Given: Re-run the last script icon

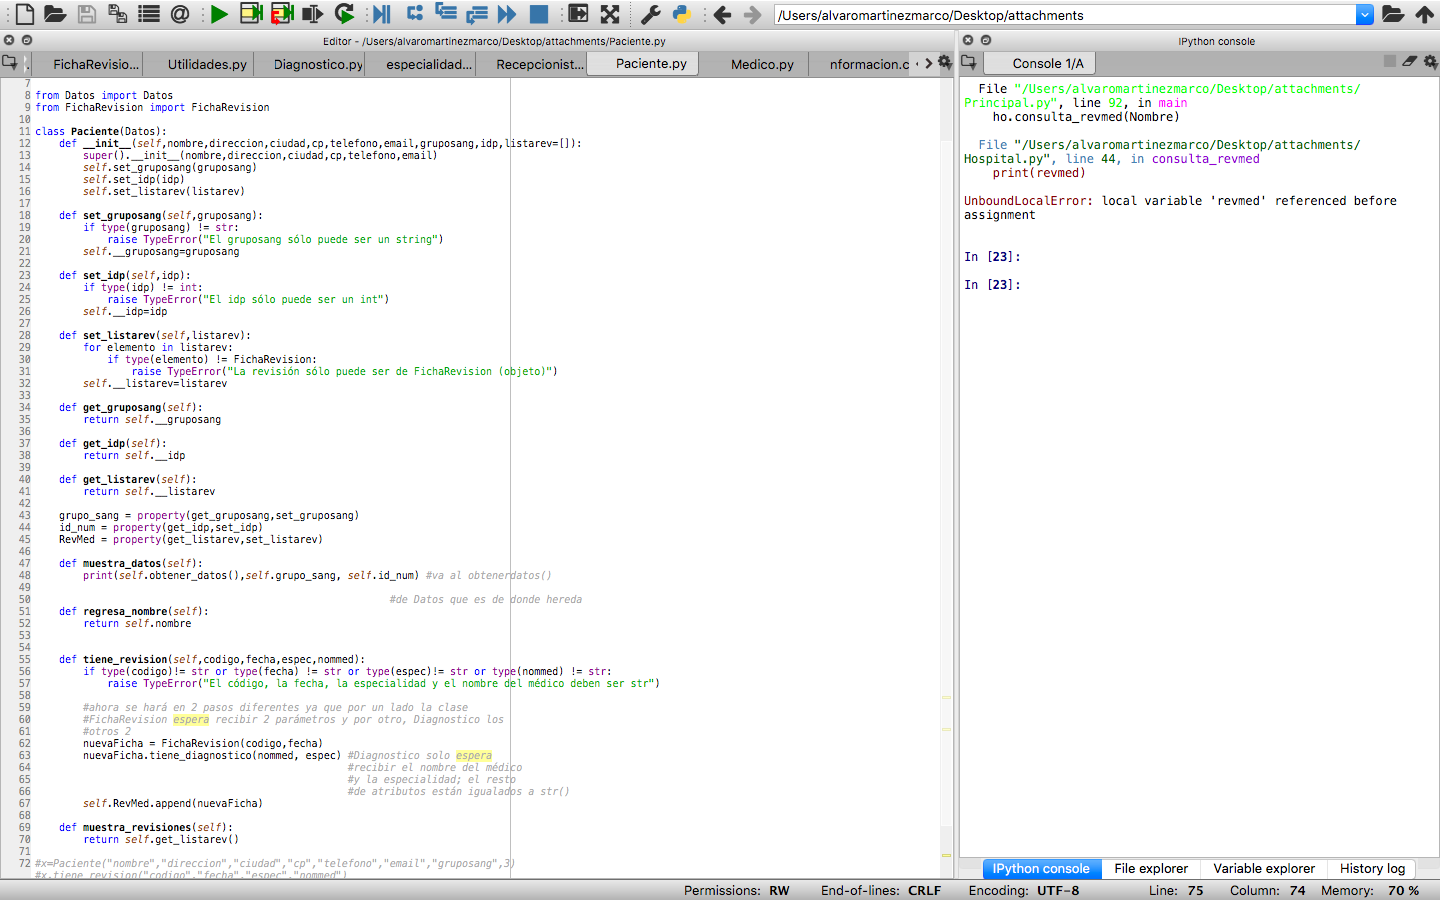Looking at the screenshot, I should (x=345, y=14).
